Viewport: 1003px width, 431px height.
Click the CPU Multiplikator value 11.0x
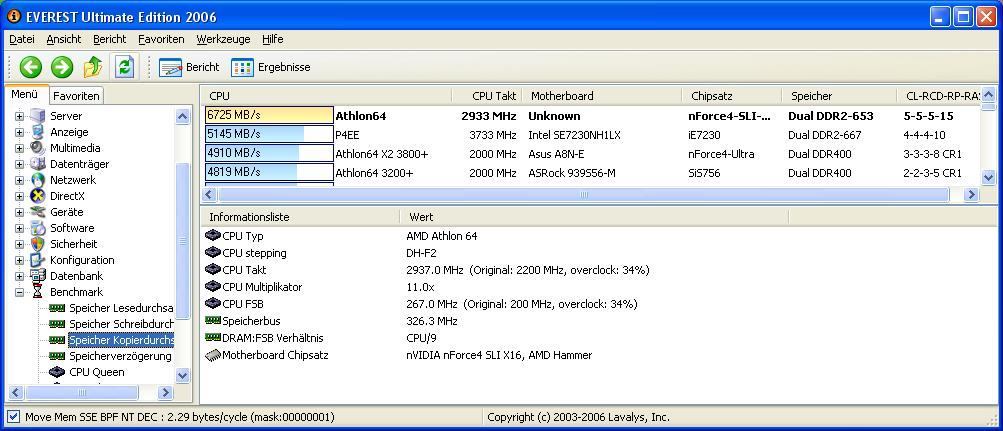point(420,287)
